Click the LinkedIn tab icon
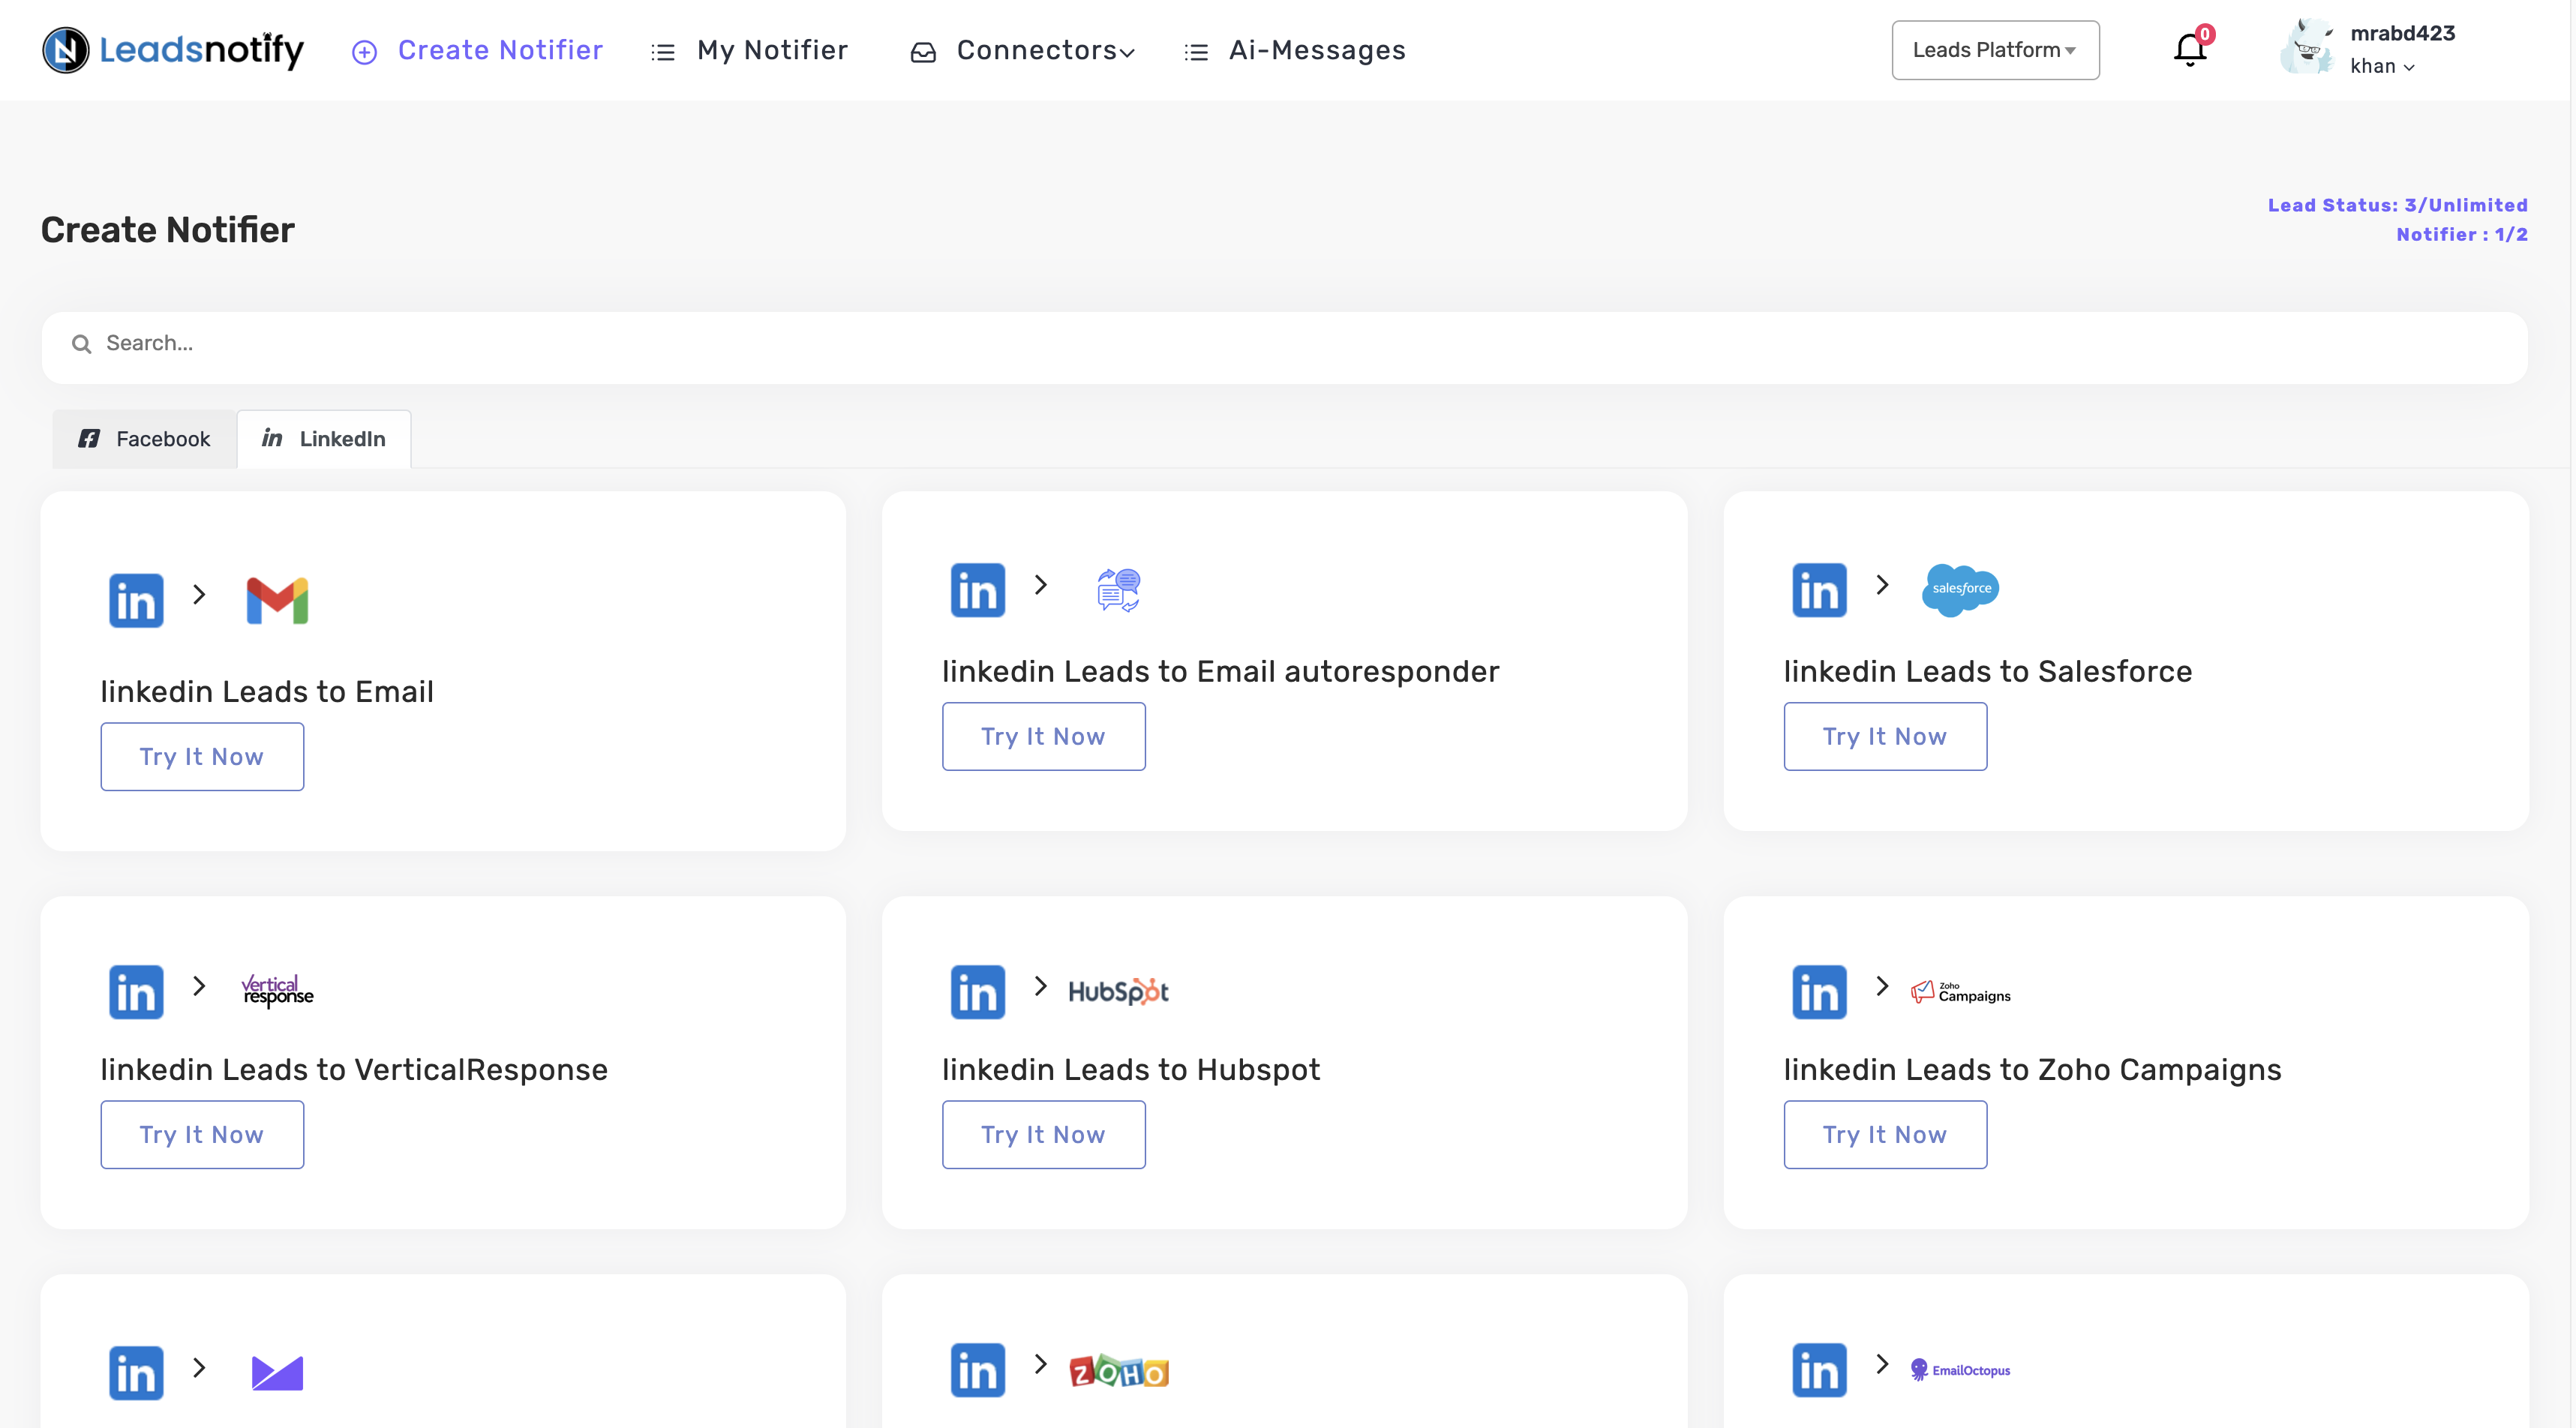The height and width of the screenshot is (1428, 2576). point(272,438)
